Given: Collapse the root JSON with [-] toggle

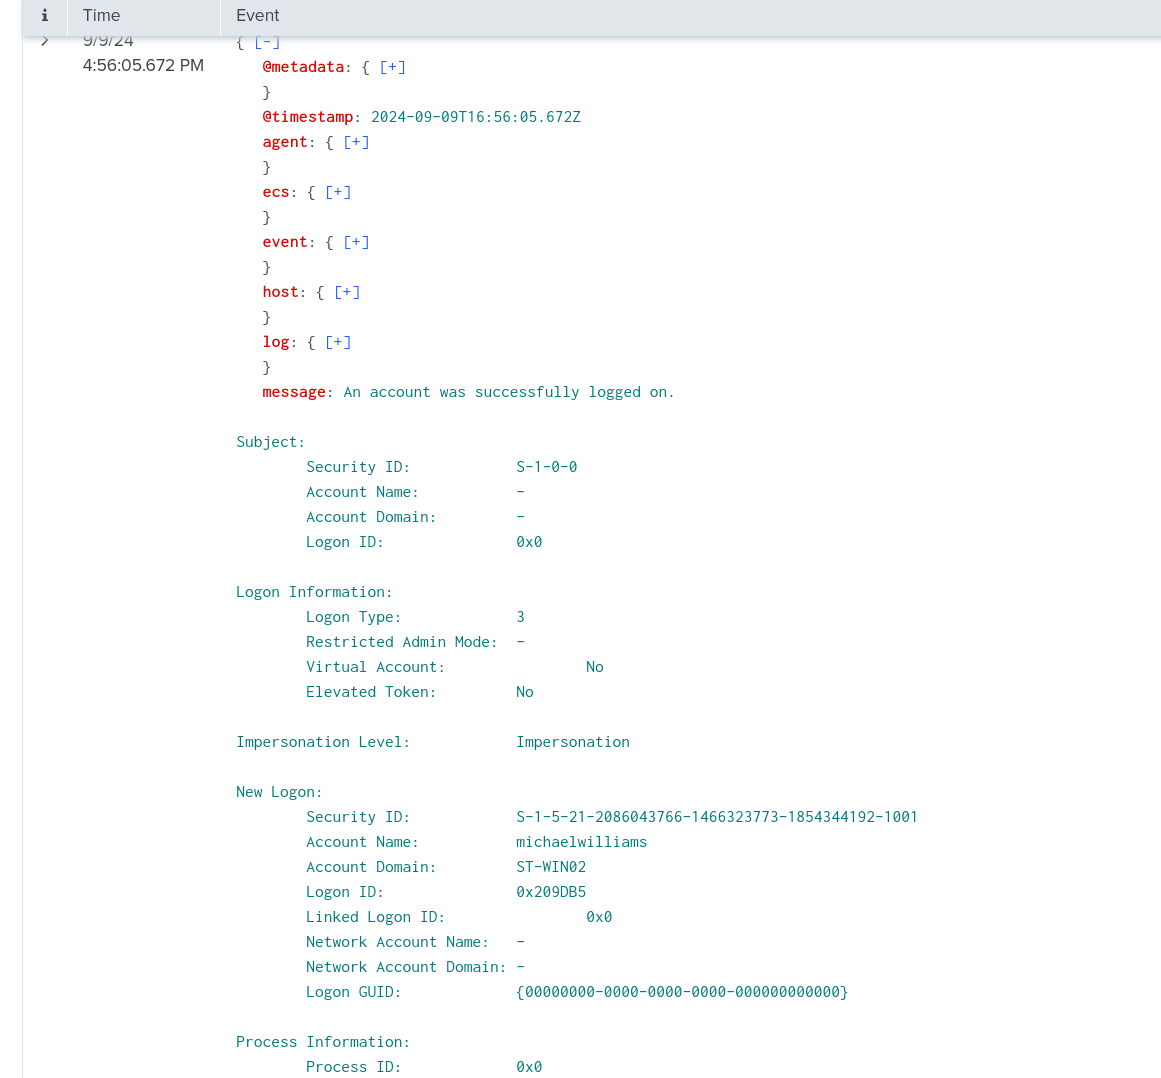Looking at the screenshot, I should (267, 42).
